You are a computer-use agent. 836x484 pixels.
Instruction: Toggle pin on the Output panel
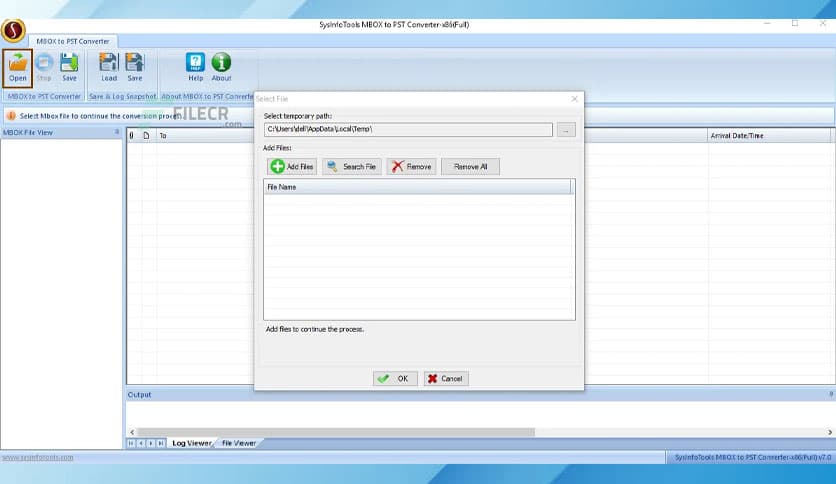(831, 394)
